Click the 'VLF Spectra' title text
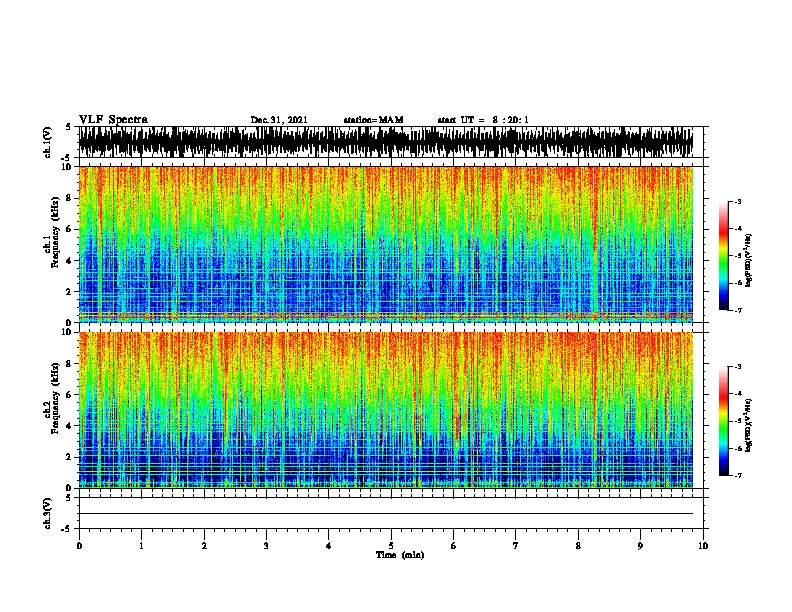 pyautogui.click(x=113, y=120)
